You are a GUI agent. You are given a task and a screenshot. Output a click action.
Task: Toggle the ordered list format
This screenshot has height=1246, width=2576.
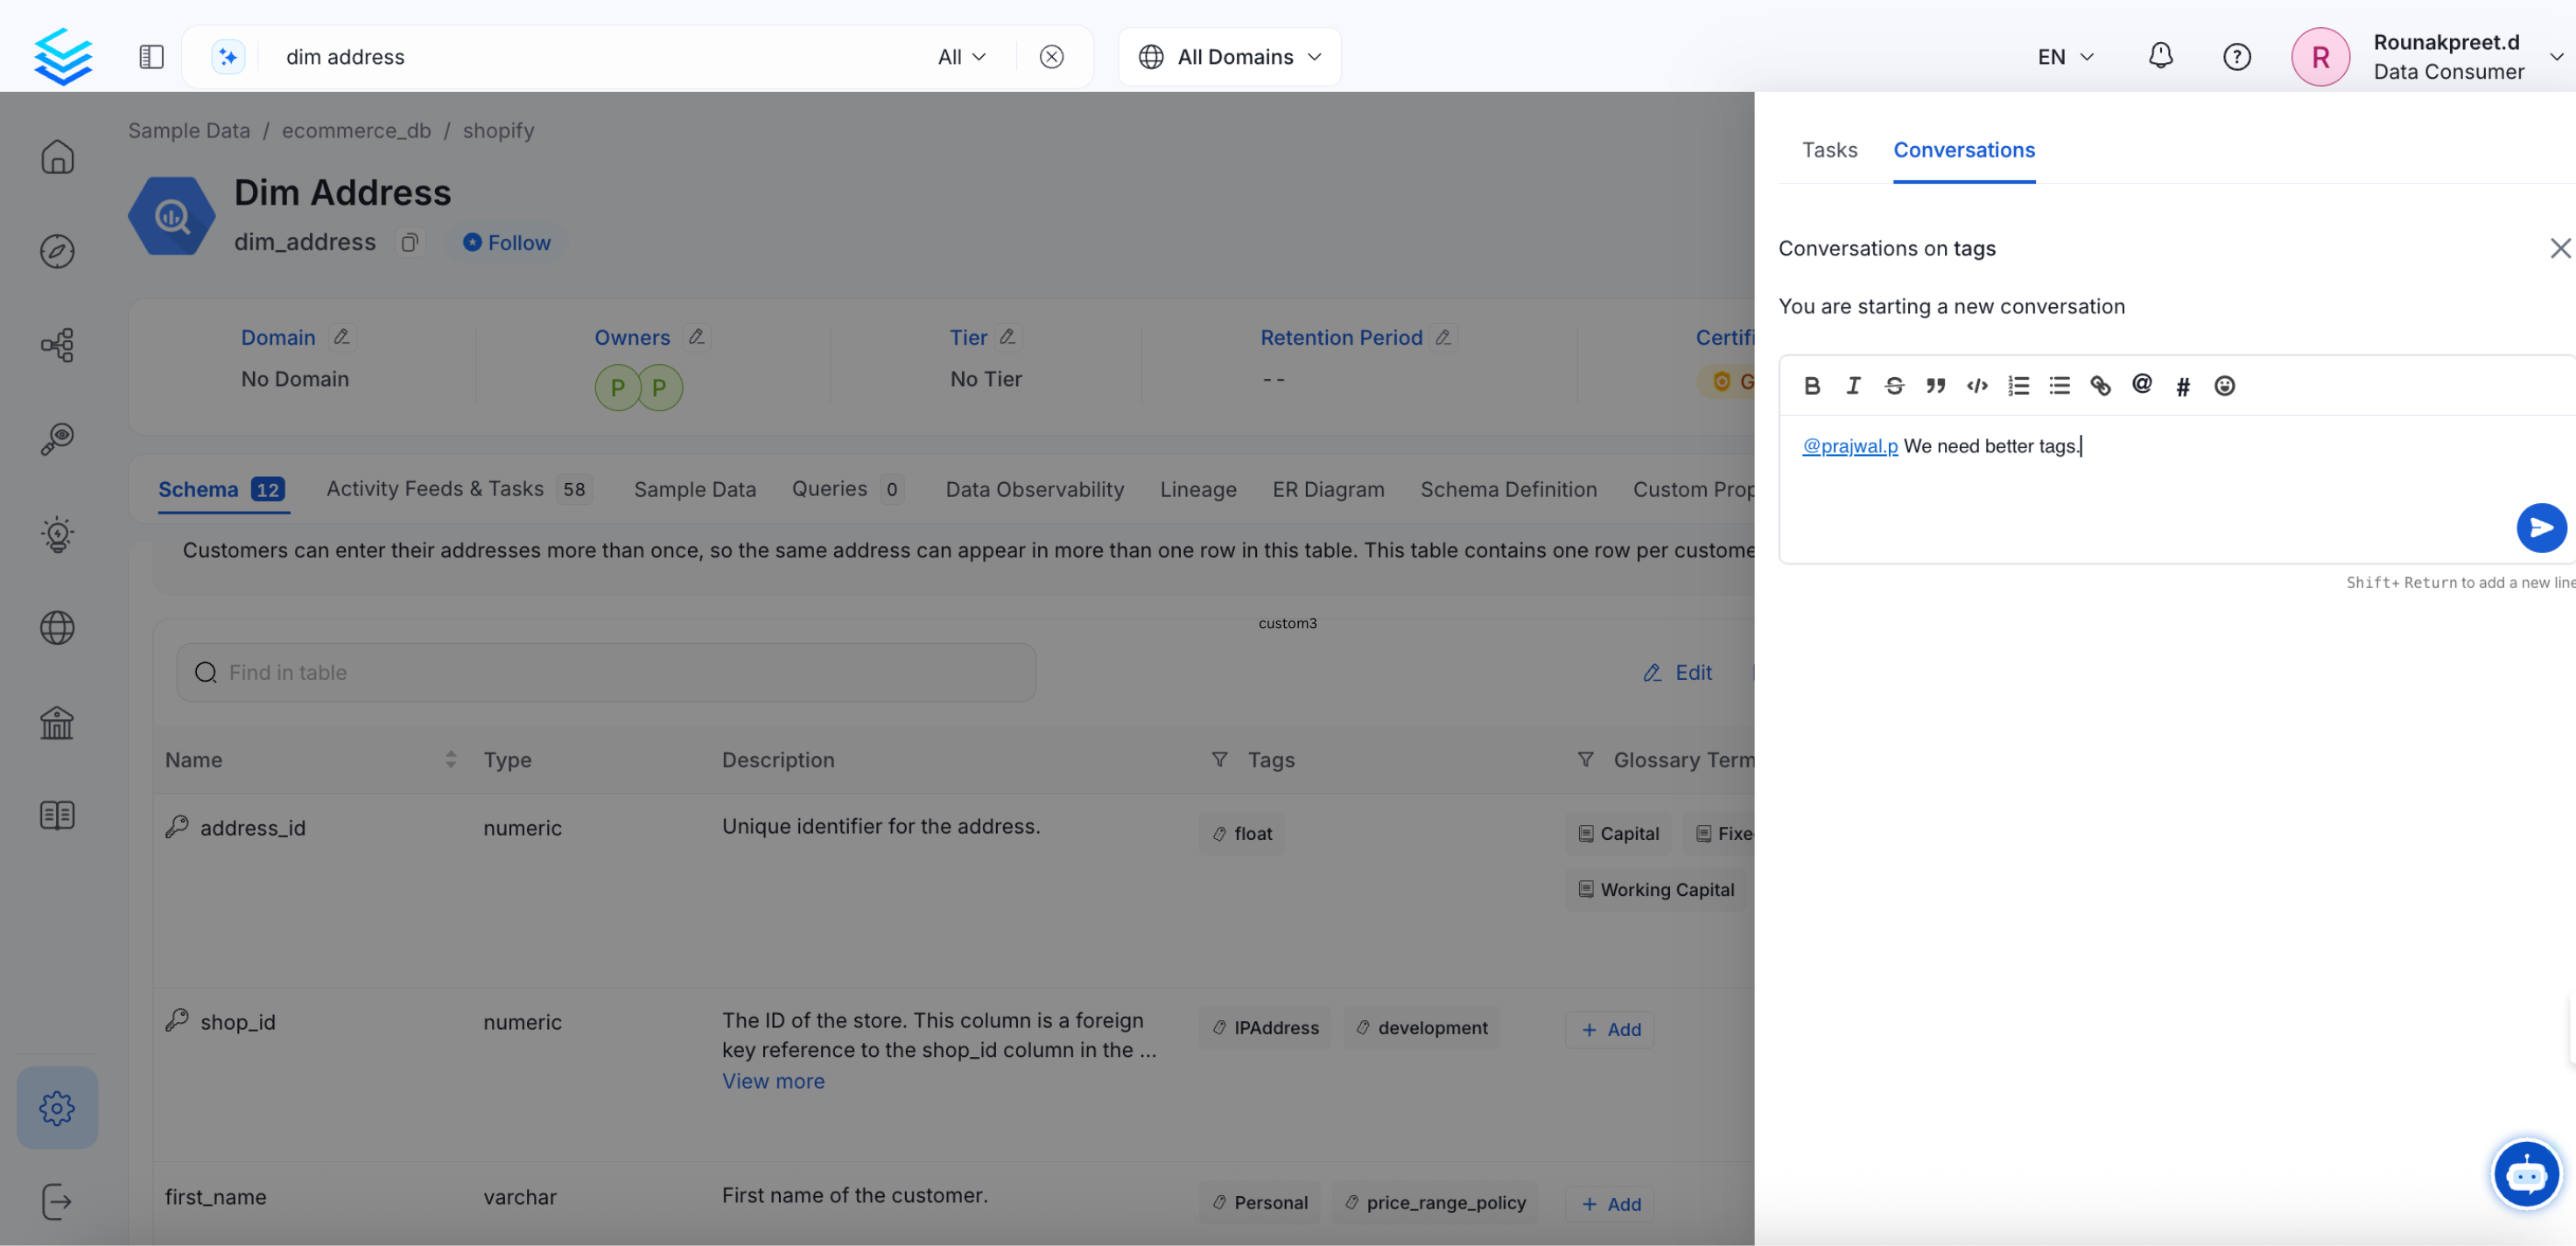[x=2018, y=386]
